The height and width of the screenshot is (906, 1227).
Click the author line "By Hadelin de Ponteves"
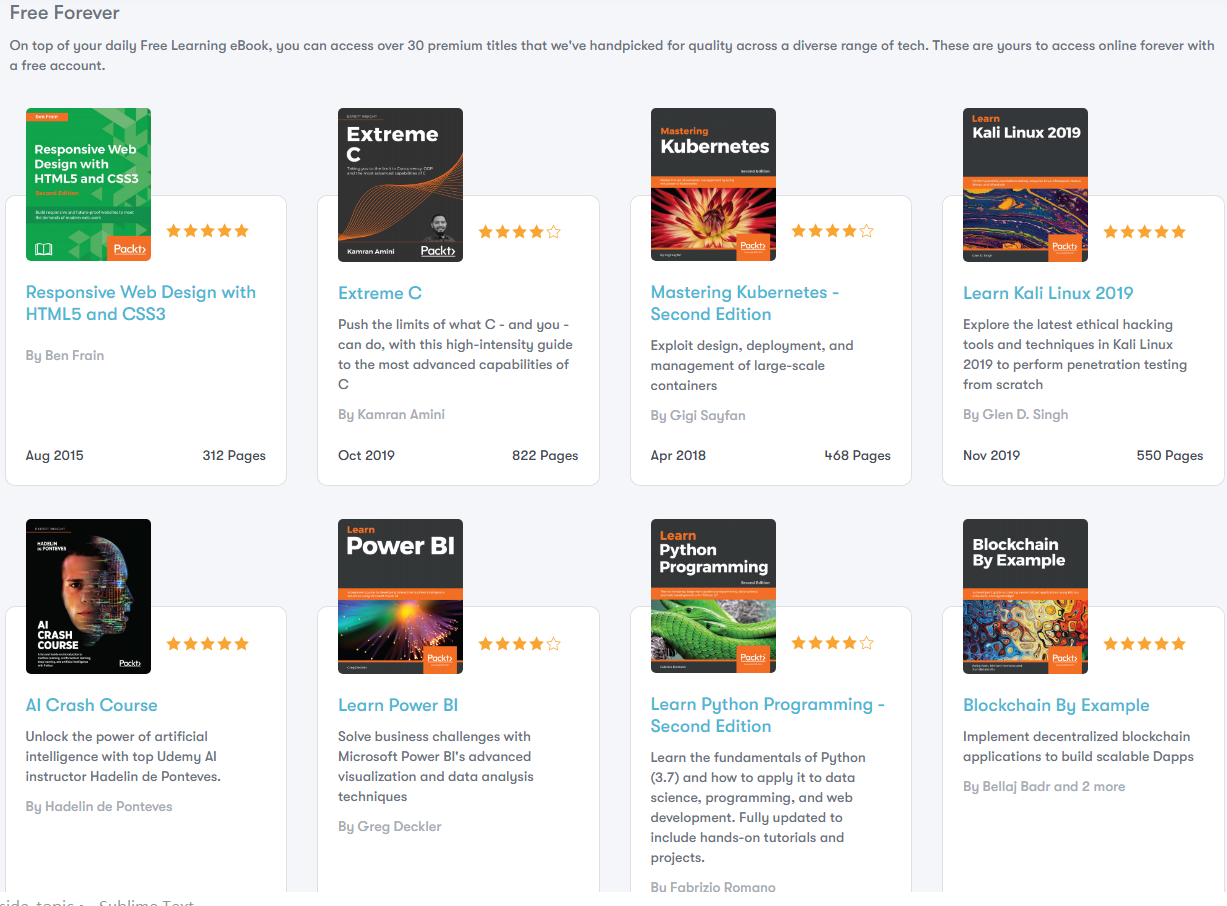pos(99,806)
